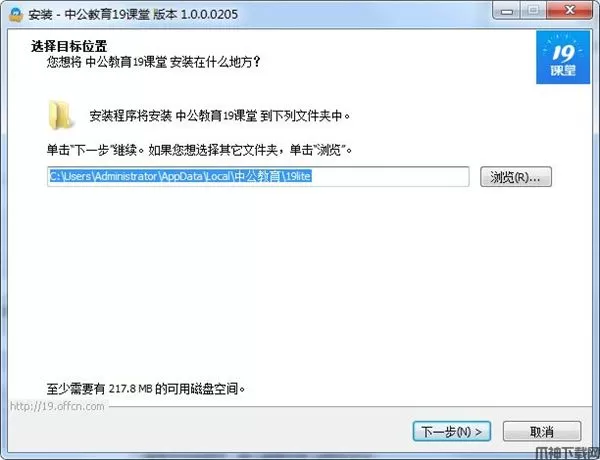Image resolution: width=600 pixels, height=460 pixels.
Task: Click the 选择目标位置 heading
Action: point(69,46)
